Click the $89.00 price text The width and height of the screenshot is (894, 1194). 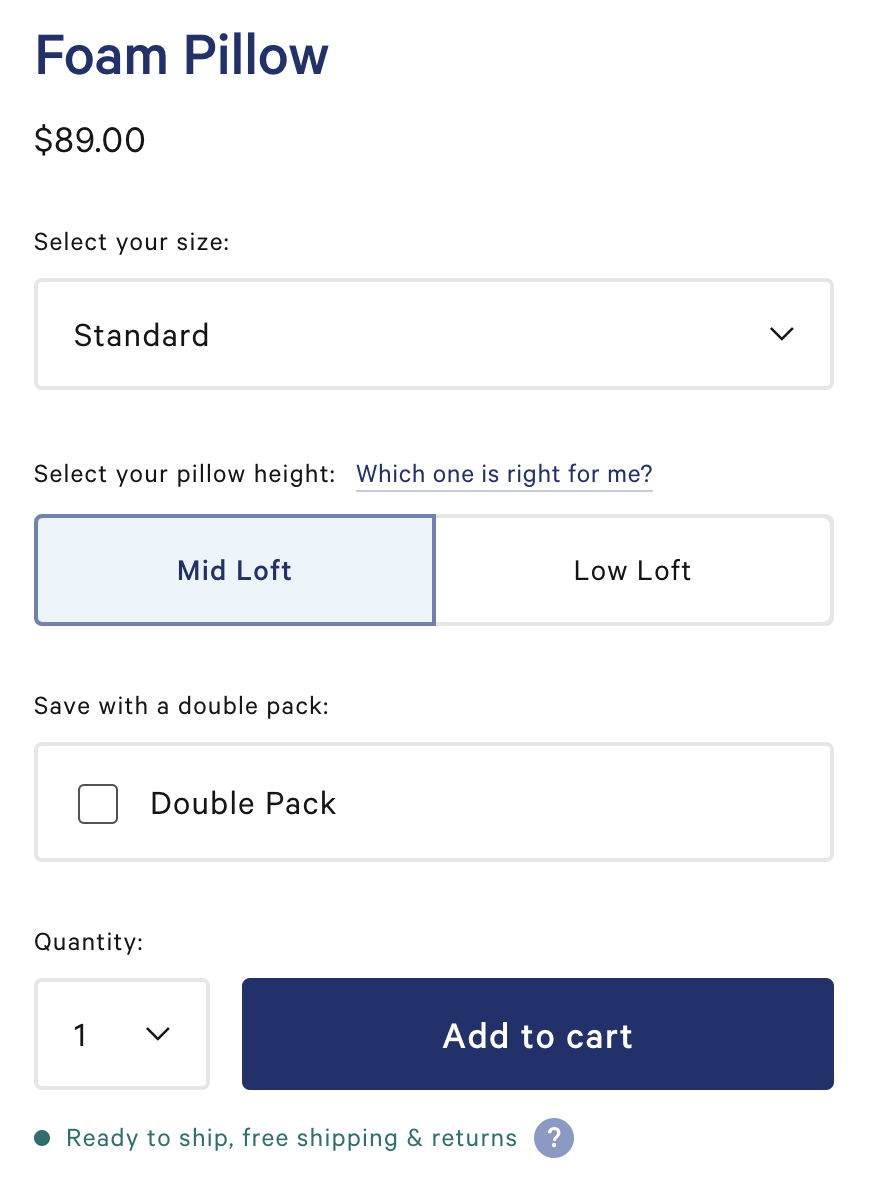pyautogui.click(x=90, y=140)
